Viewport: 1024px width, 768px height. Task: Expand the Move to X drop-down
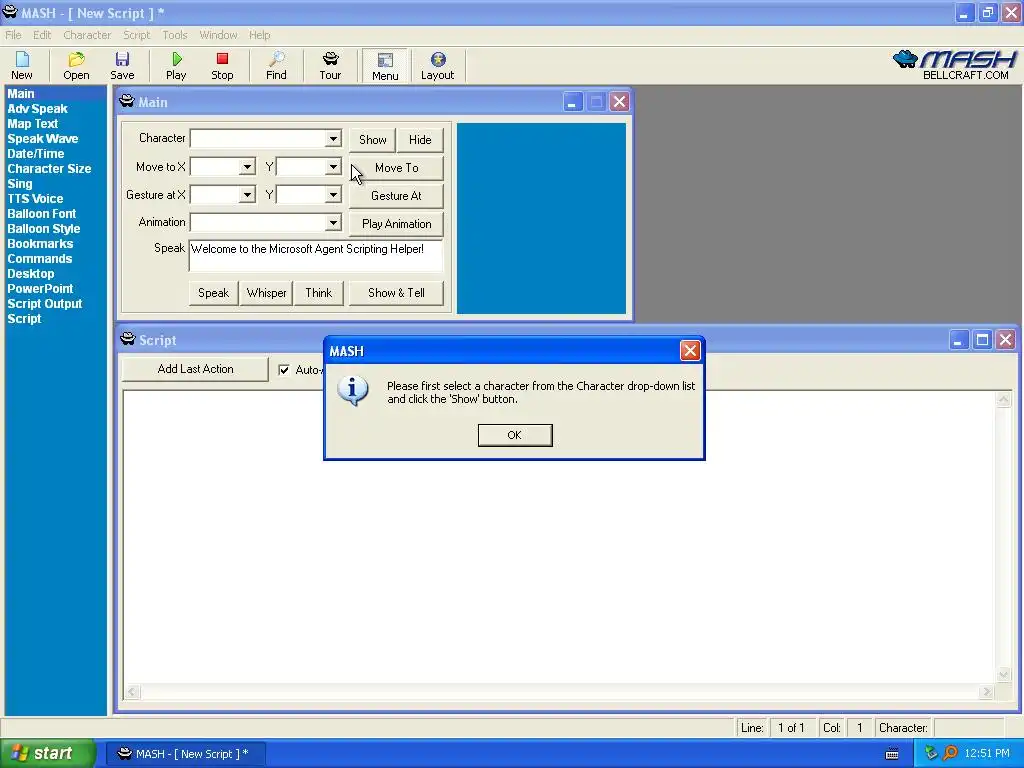247,167
